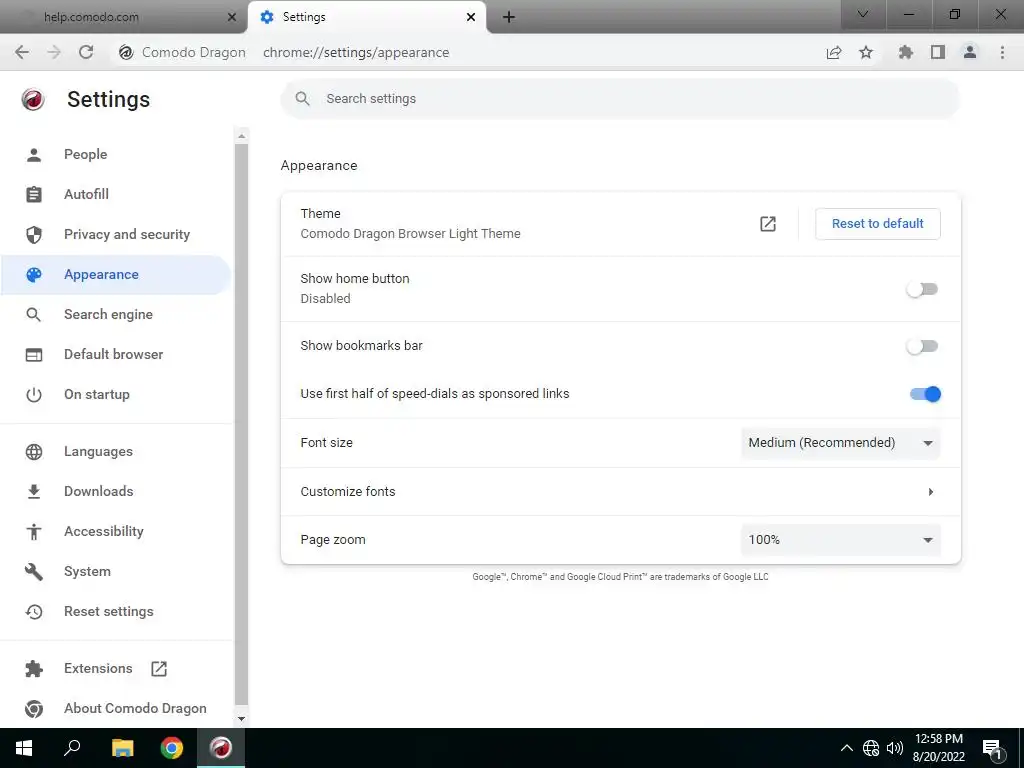Open the Font size dropdown
This screenshot has width=1024, height=768.
tap(840, 443)
